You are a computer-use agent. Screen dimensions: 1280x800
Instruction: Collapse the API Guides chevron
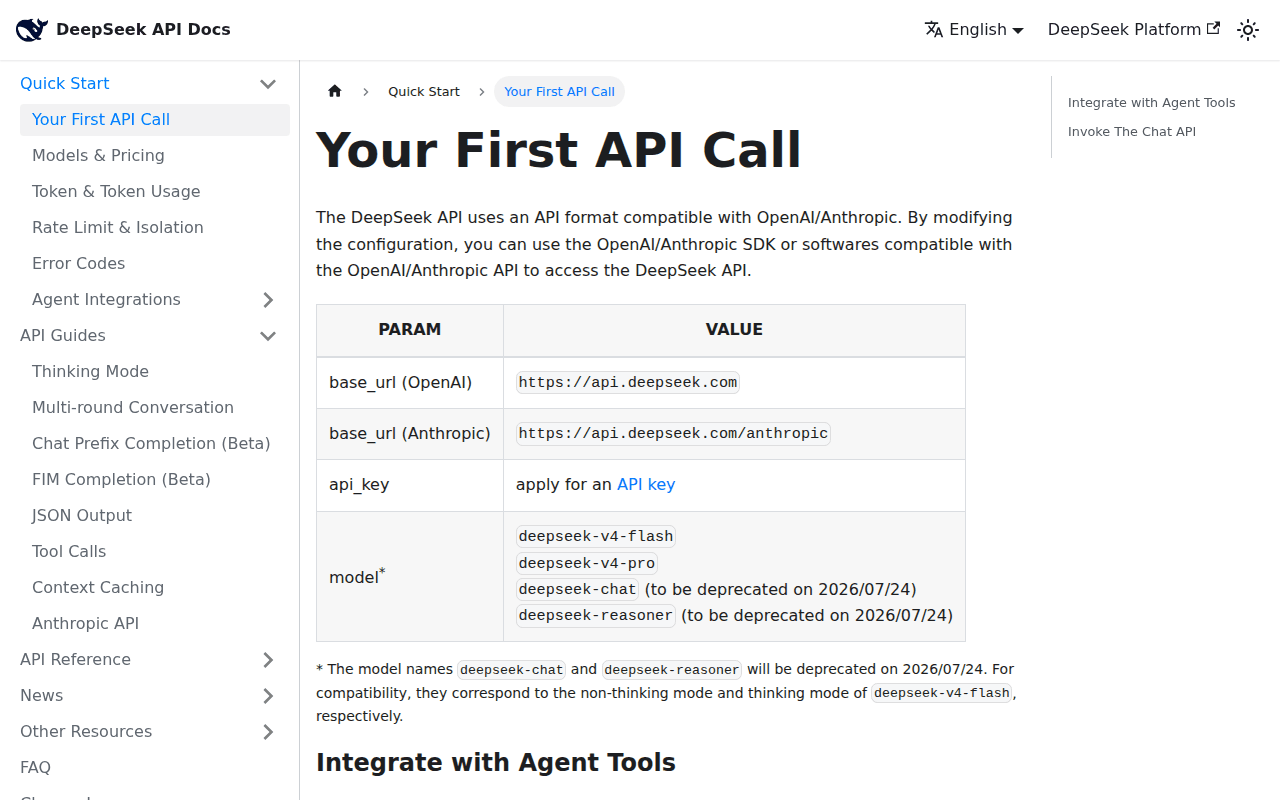tap(268, 336)
